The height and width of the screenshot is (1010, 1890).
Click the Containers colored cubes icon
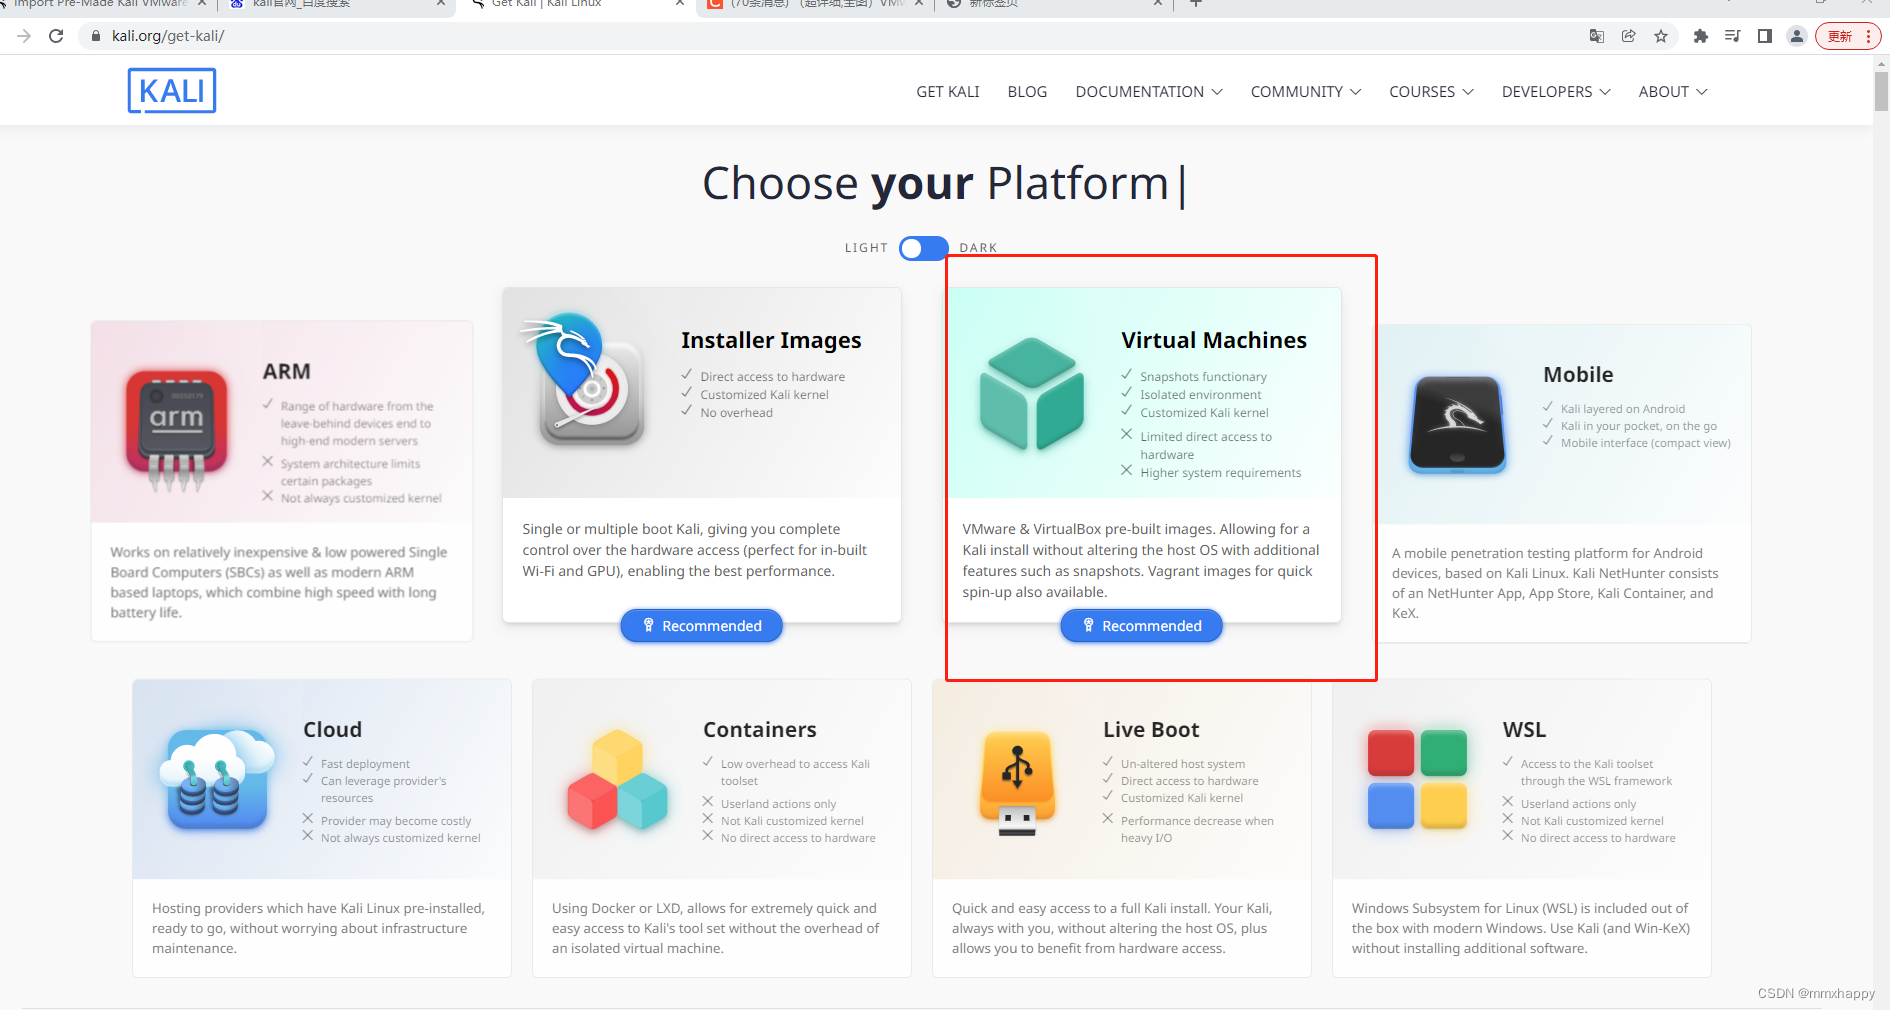(617, 780)
